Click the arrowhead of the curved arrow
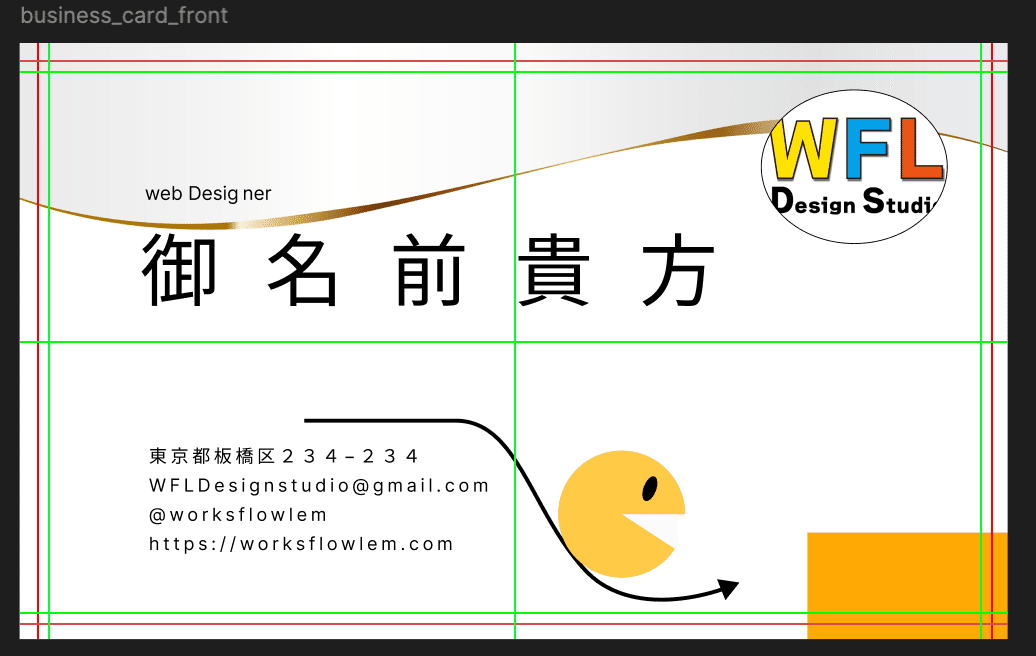This screenshot has width=1036, height=656. (728, 588)
